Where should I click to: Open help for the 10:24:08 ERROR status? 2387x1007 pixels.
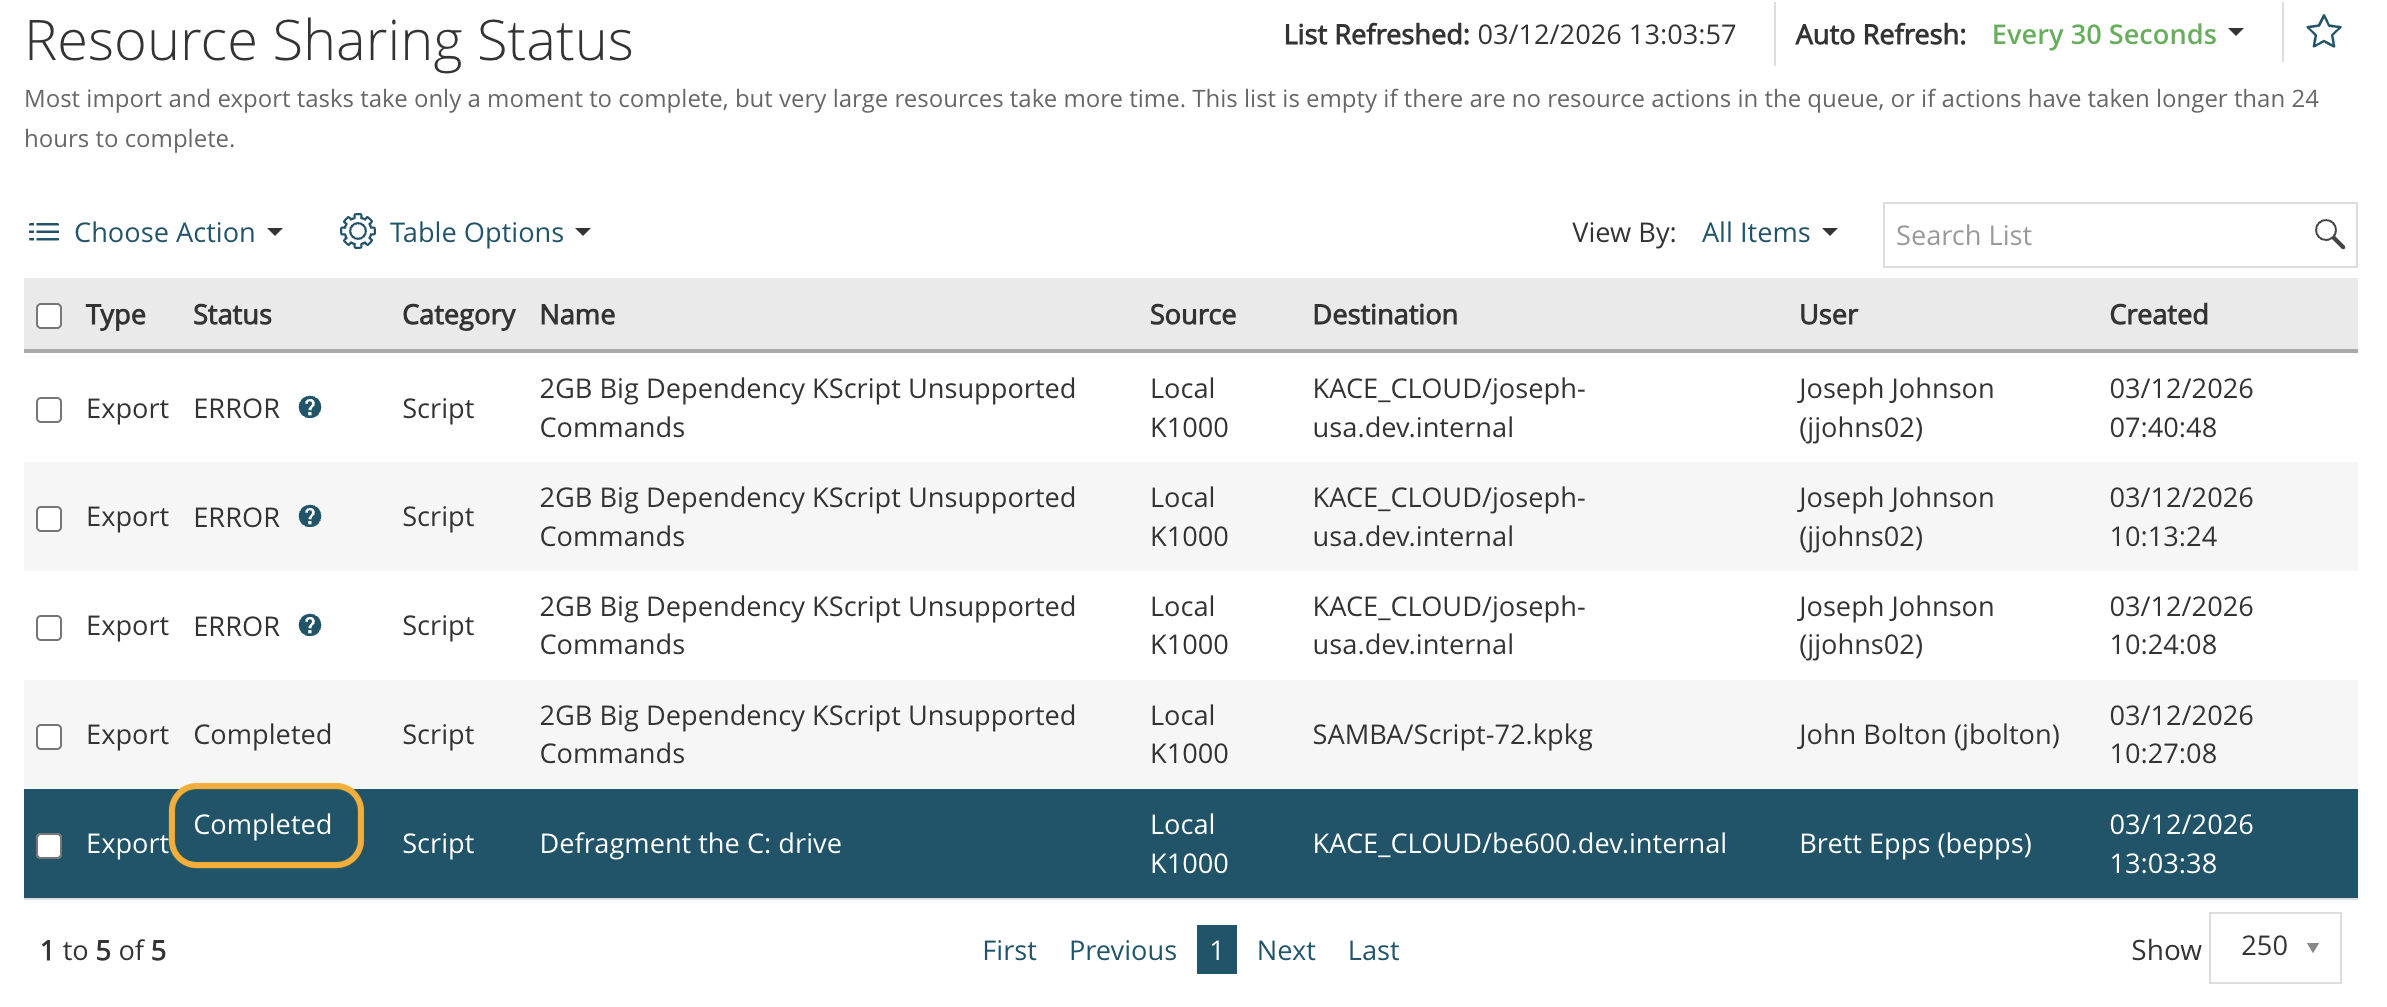tap(310, 625)
